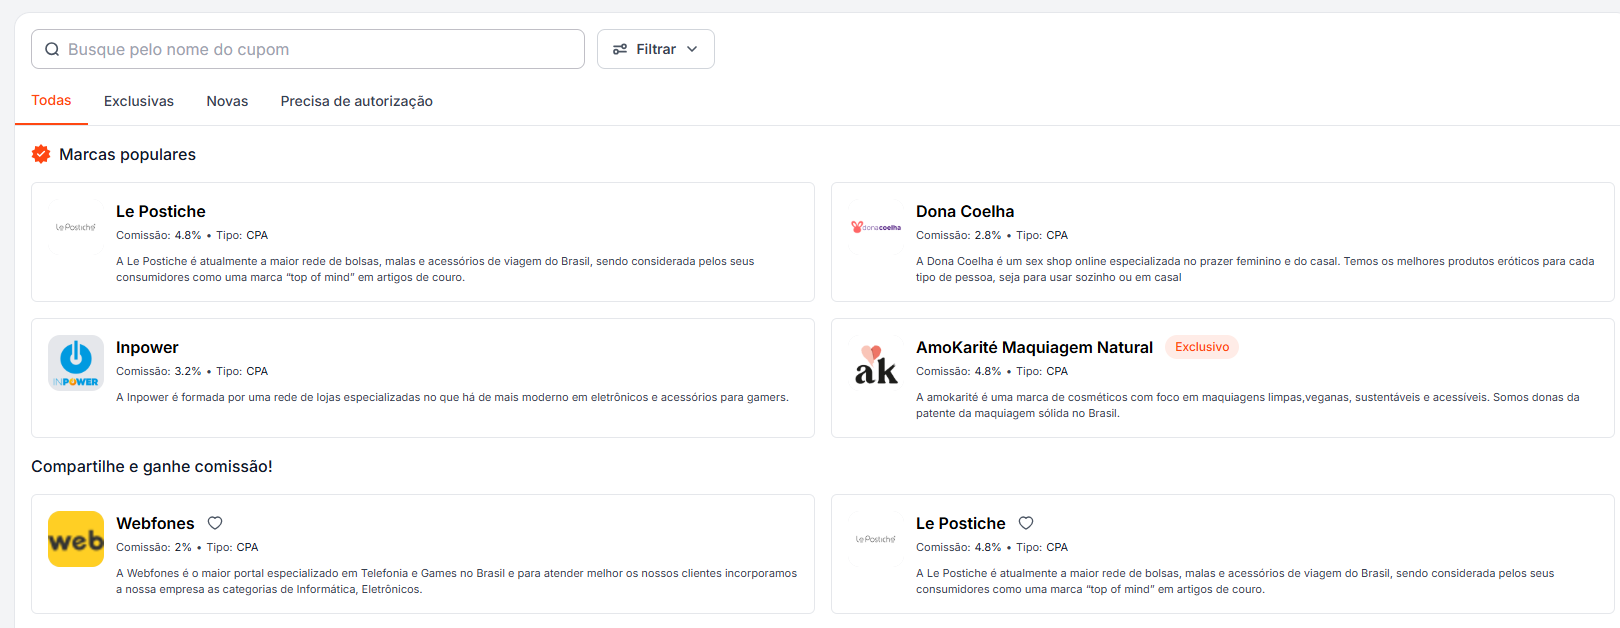Click the Le Postiche logo in popular brands

(x=76, y=227)
